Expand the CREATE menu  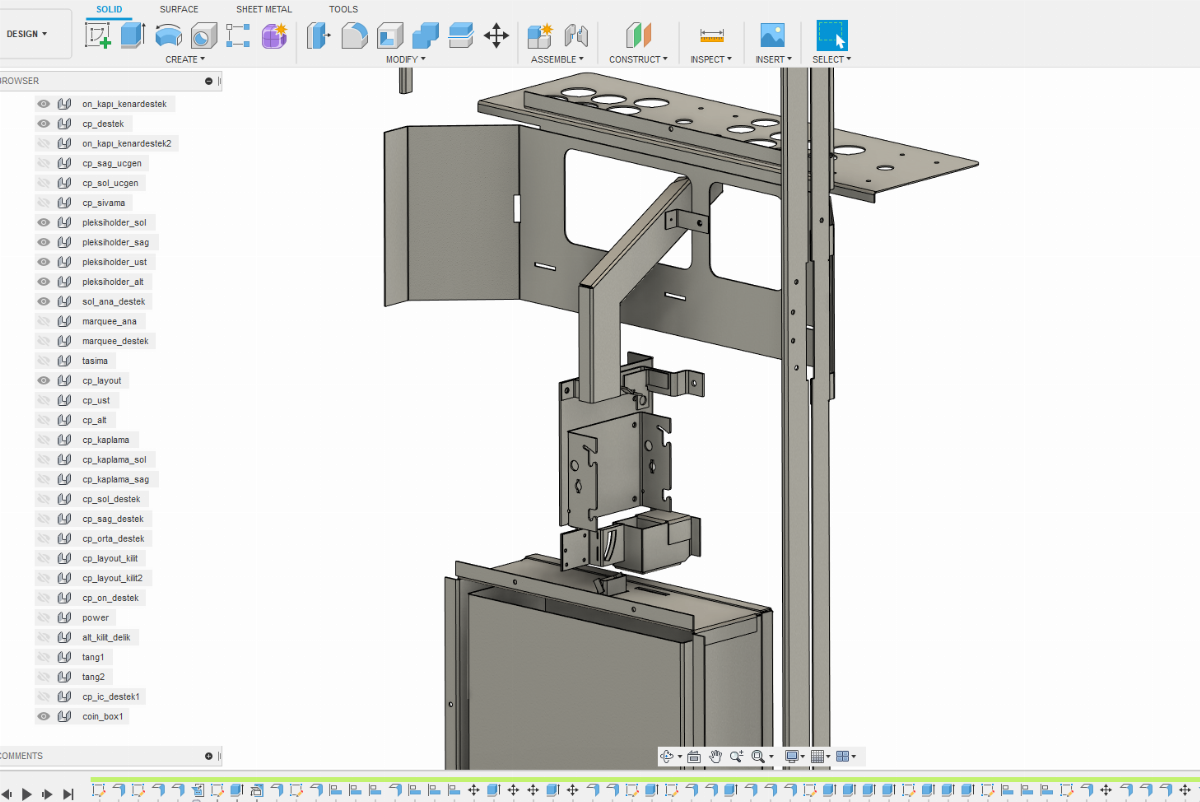click(185, 60)
